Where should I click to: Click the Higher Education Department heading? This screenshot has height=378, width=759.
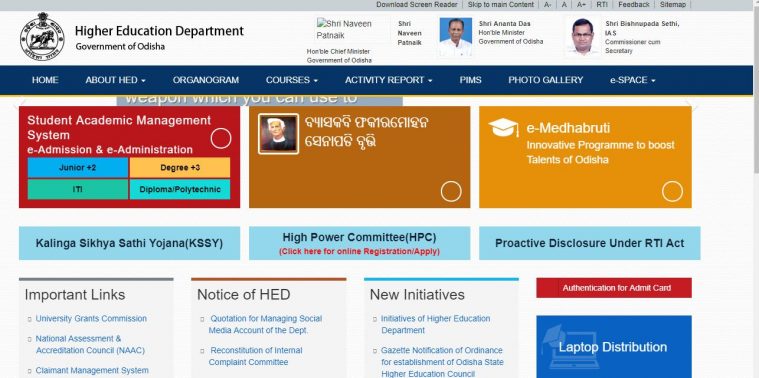click(x=159, y=31)
